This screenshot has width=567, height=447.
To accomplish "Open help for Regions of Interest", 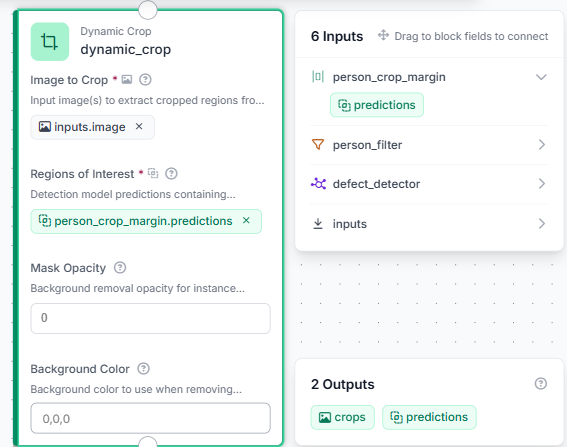I will (x=171, y=174).
